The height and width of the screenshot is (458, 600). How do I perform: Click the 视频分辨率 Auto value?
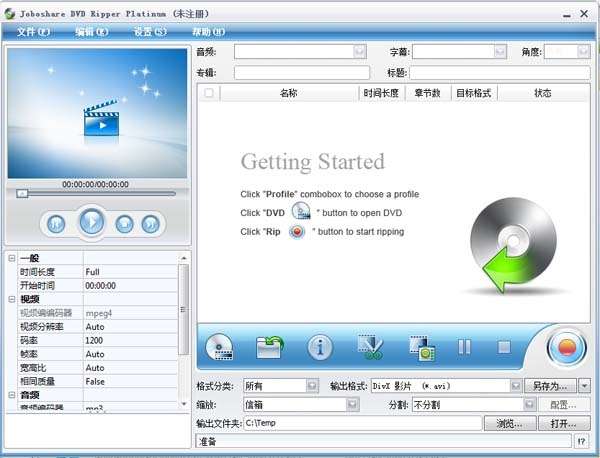pos(130,326)
